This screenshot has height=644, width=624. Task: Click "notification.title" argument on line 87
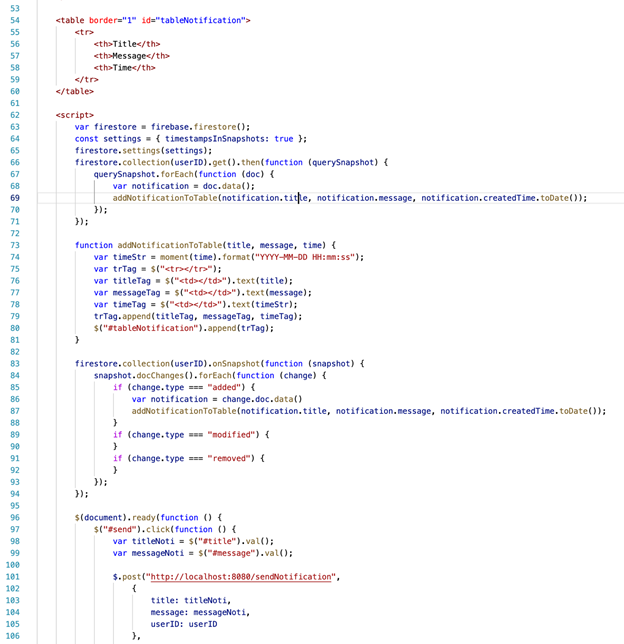(283, 411)
